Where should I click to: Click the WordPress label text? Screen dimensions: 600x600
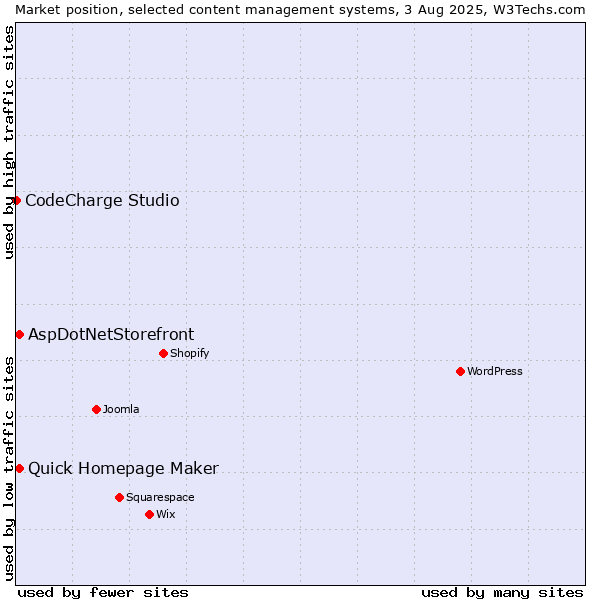494,372
